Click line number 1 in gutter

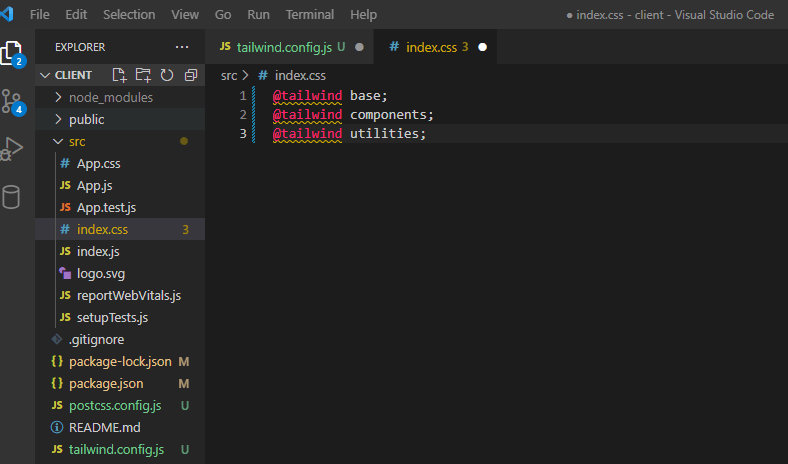[x=243, y=96]
